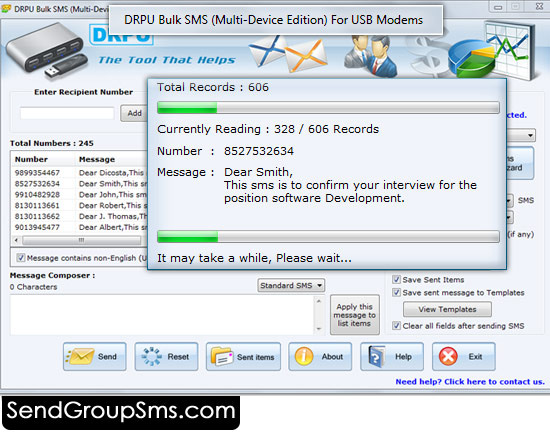Expand the dropdown beside the SMS label
Screen dimensions: 550x435
pos(510,201)
